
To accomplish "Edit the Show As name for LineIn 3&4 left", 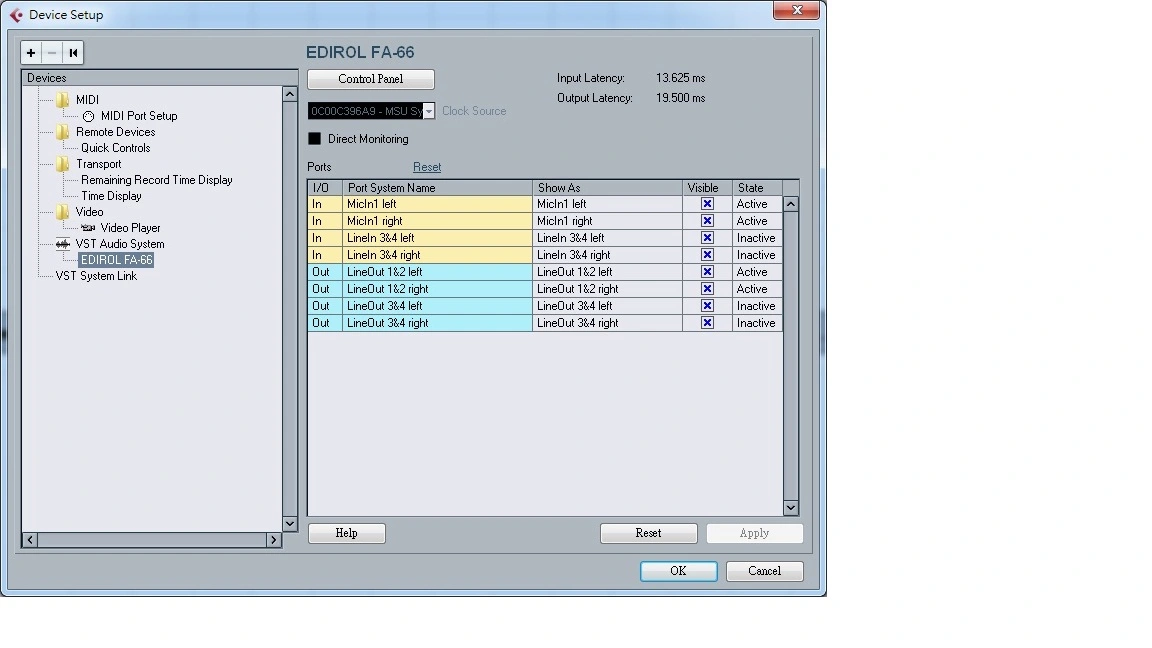I will point(608,238).
